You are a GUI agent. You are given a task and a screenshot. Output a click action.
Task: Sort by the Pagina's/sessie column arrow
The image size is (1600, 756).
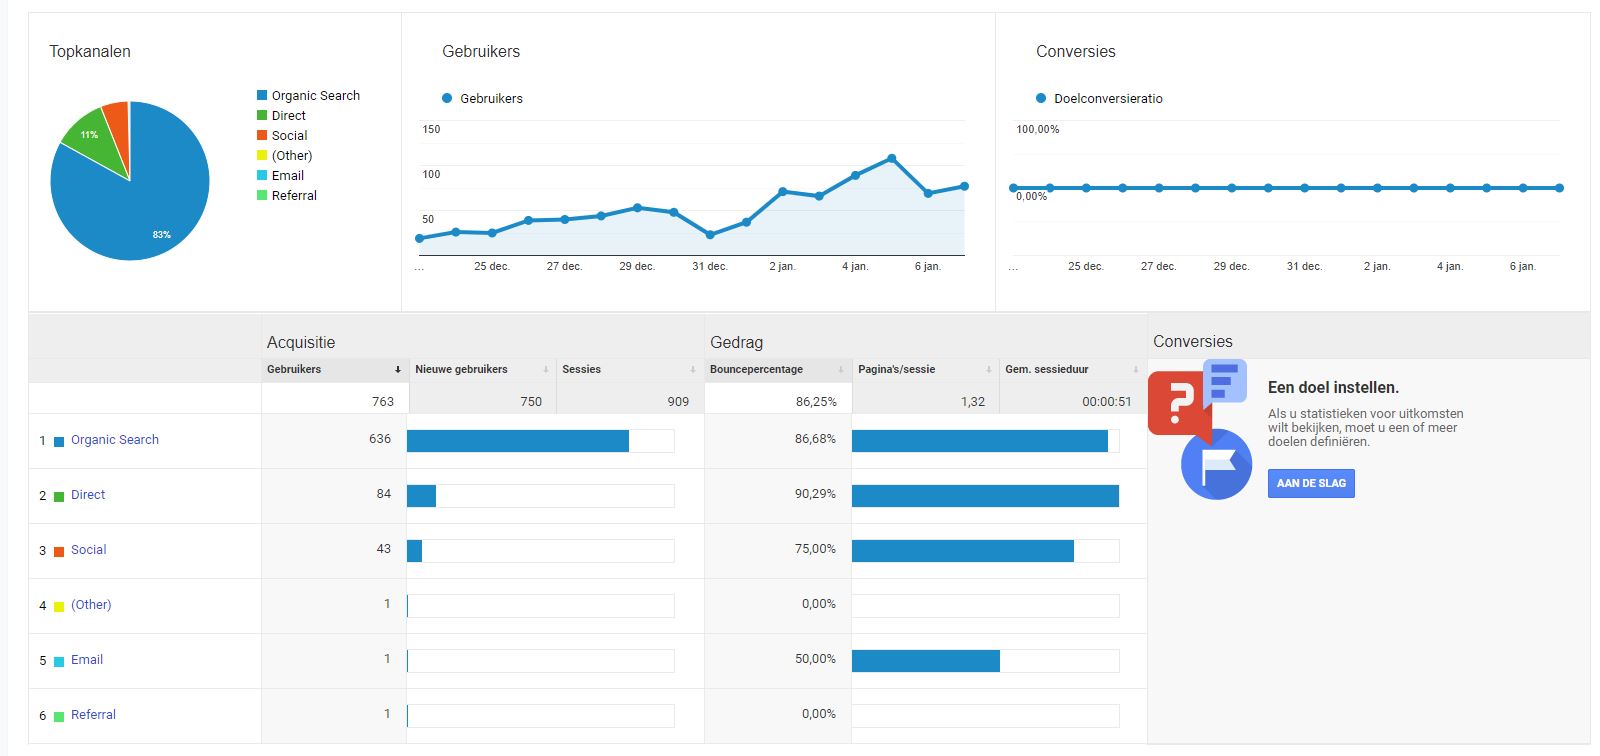tap(989, 370)
